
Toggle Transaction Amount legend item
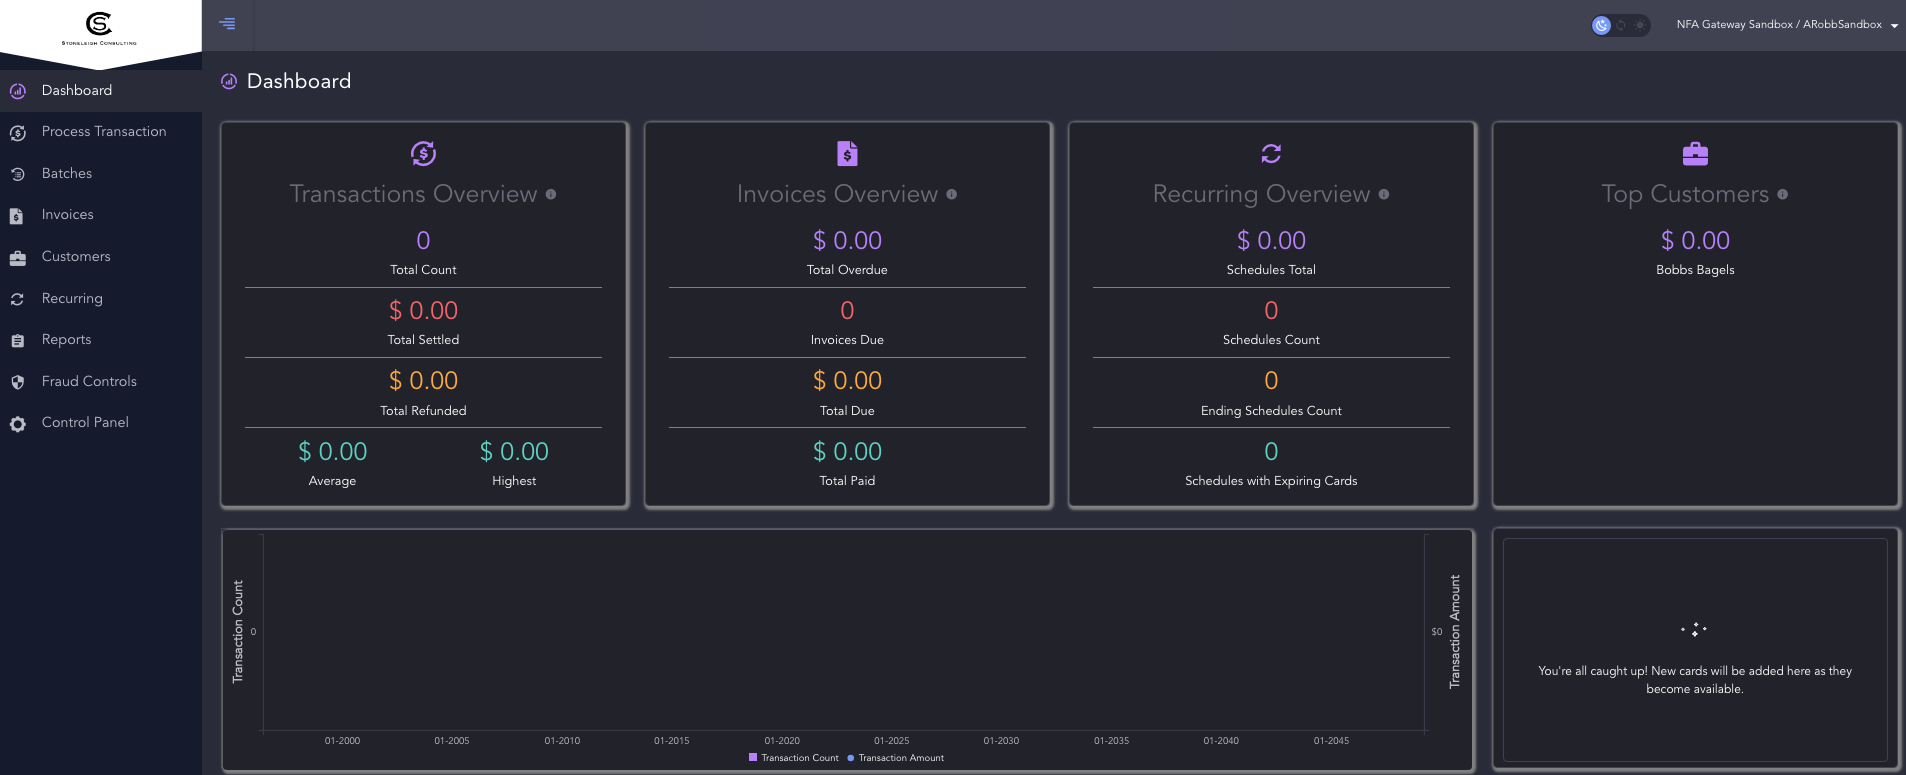(x=896, y=758)
